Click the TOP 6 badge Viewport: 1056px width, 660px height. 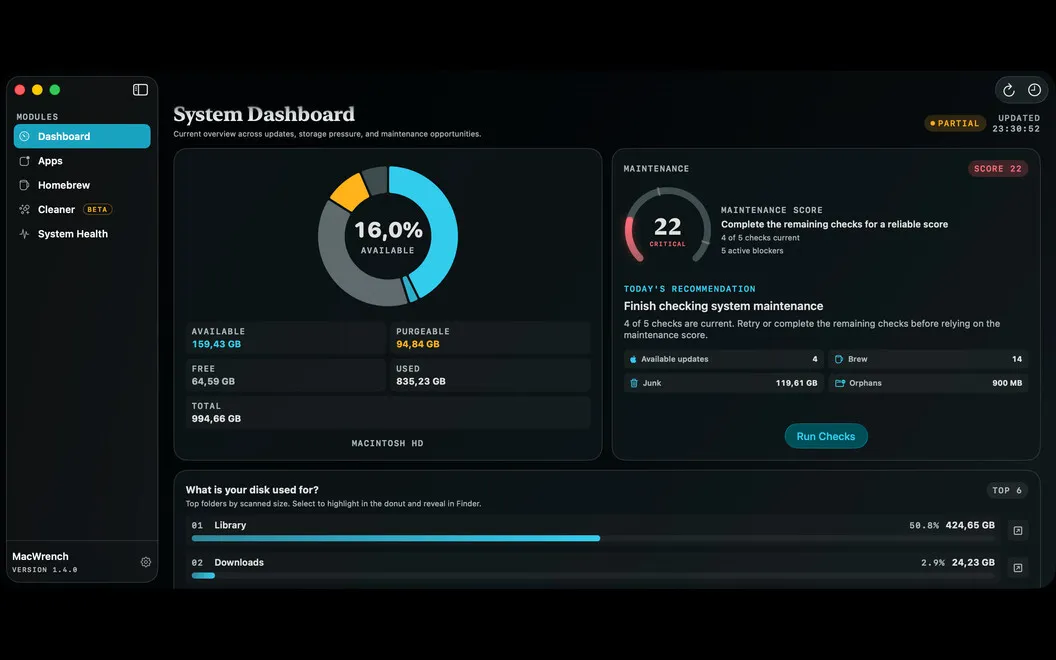1007,490
